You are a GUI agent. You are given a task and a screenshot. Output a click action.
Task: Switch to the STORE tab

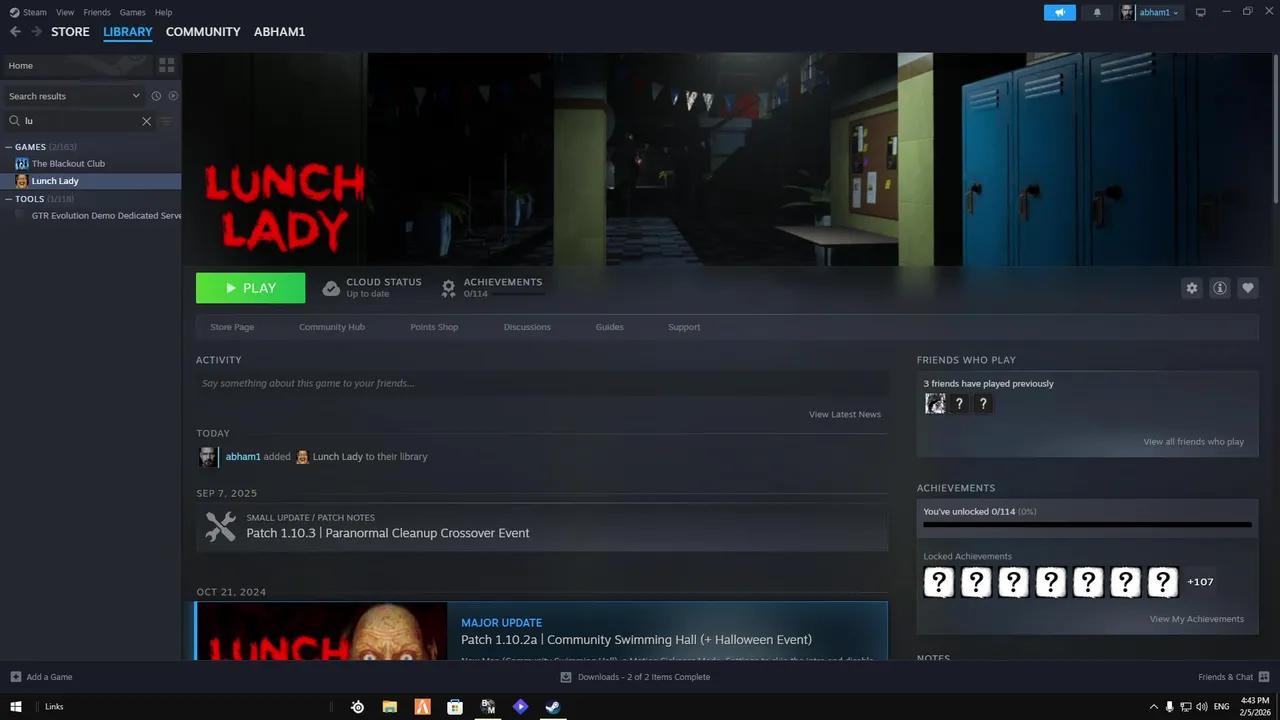click(71, 32)
